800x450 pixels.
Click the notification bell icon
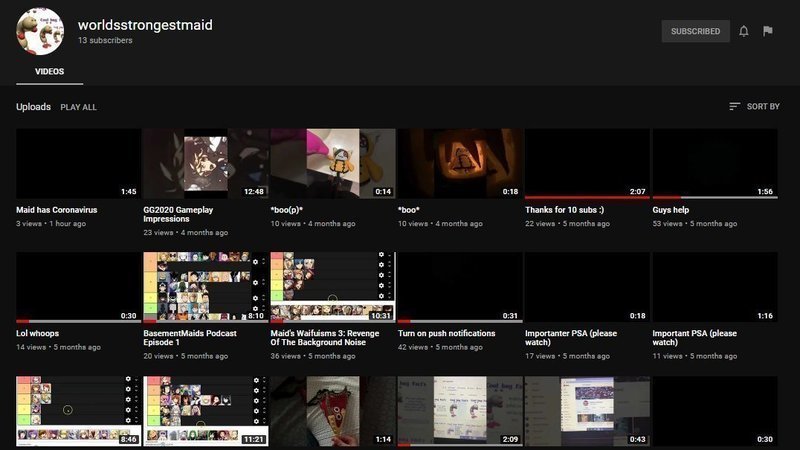tap(744, 31)
